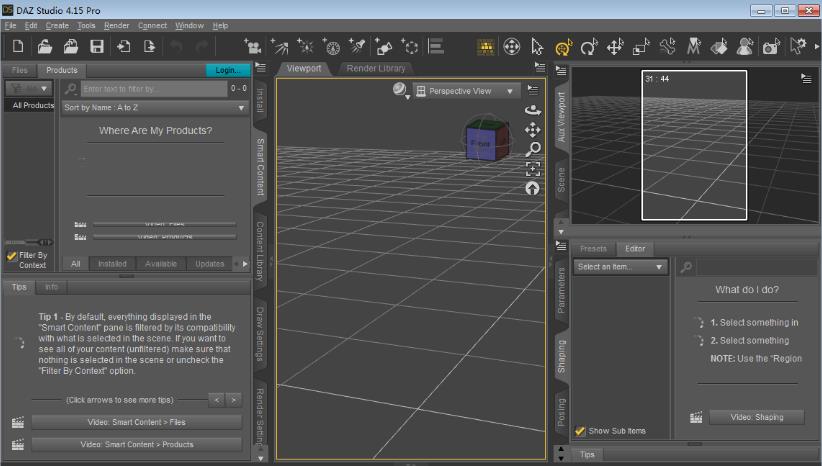
Task: Open the Edit menu
Action: coord(31,25)
